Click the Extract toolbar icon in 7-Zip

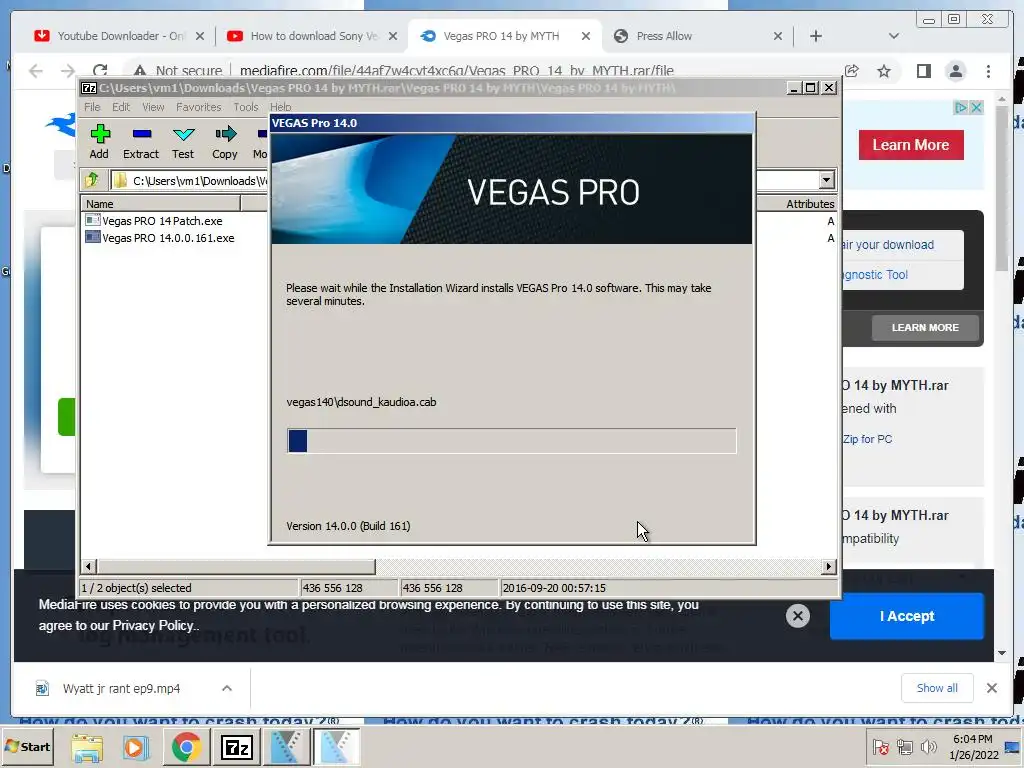pyautogui.click(x=141, y=142)
